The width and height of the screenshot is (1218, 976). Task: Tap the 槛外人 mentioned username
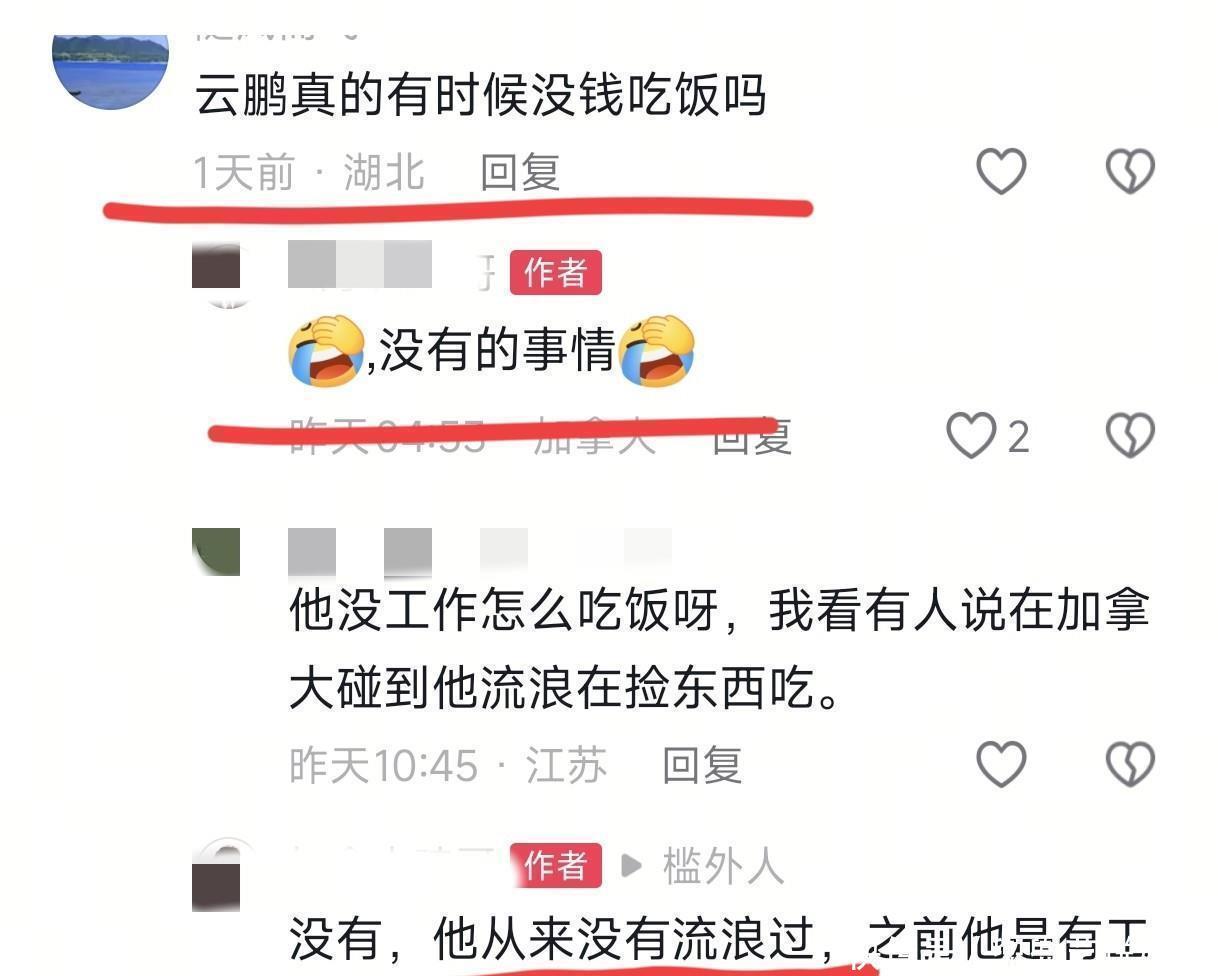[x=723, y=866]
